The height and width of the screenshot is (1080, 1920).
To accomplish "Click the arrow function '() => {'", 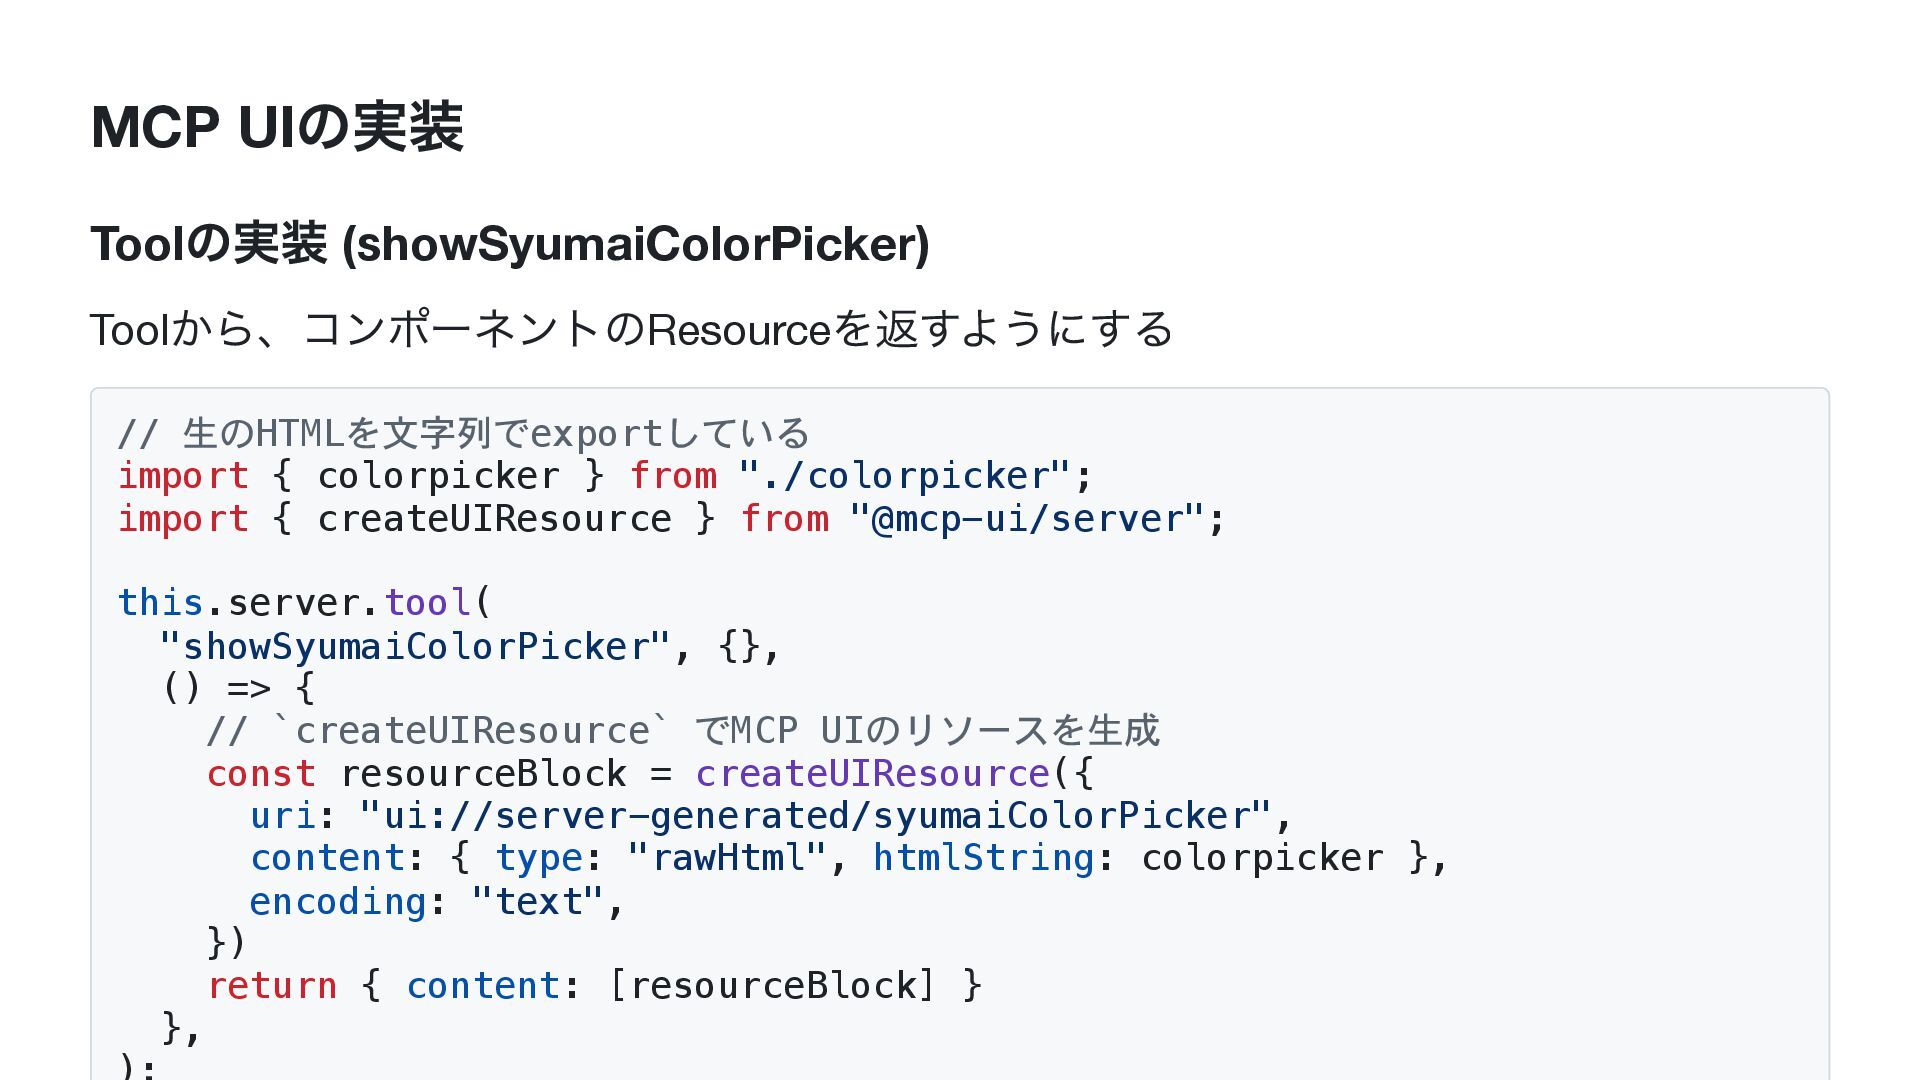I will click(239, 687).
